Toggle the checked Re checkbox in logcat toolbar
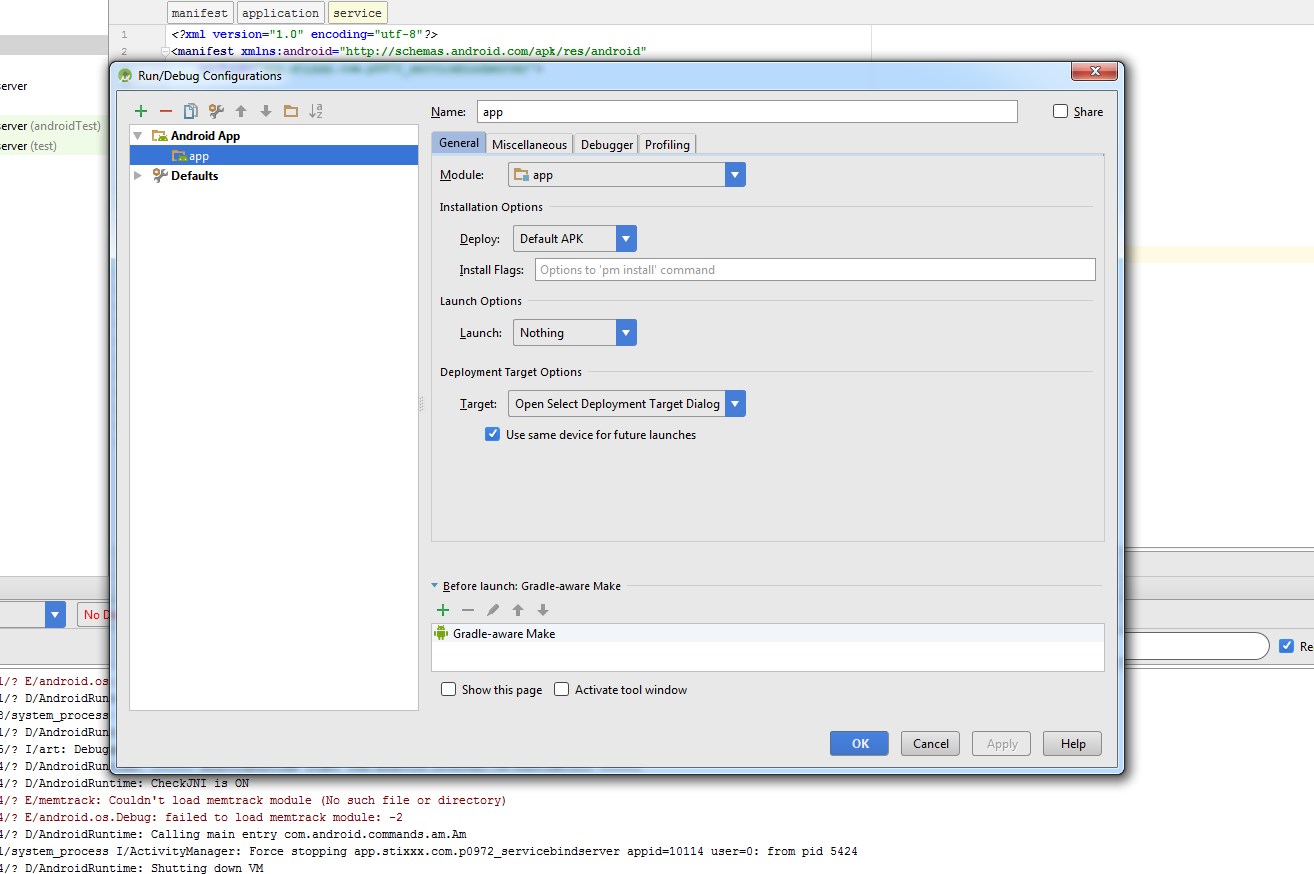This screenshot has width=1314, height=874. point(1287,646)
